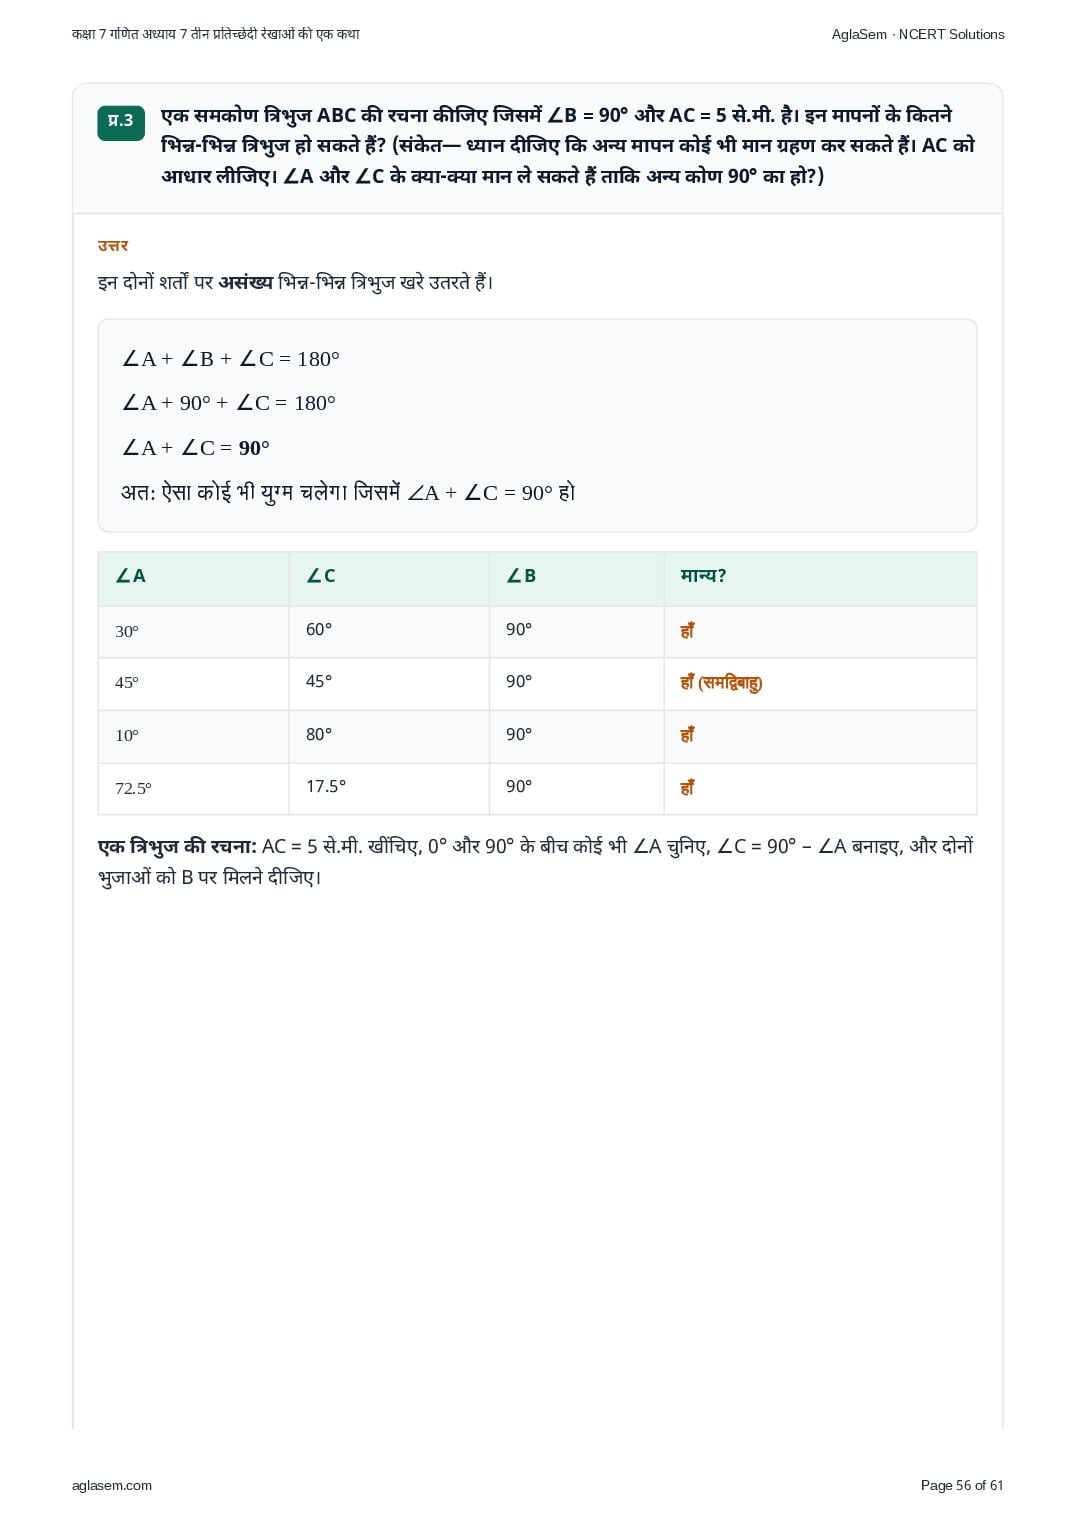
Task: Select the ∠B column header
Action: [576, 577]
